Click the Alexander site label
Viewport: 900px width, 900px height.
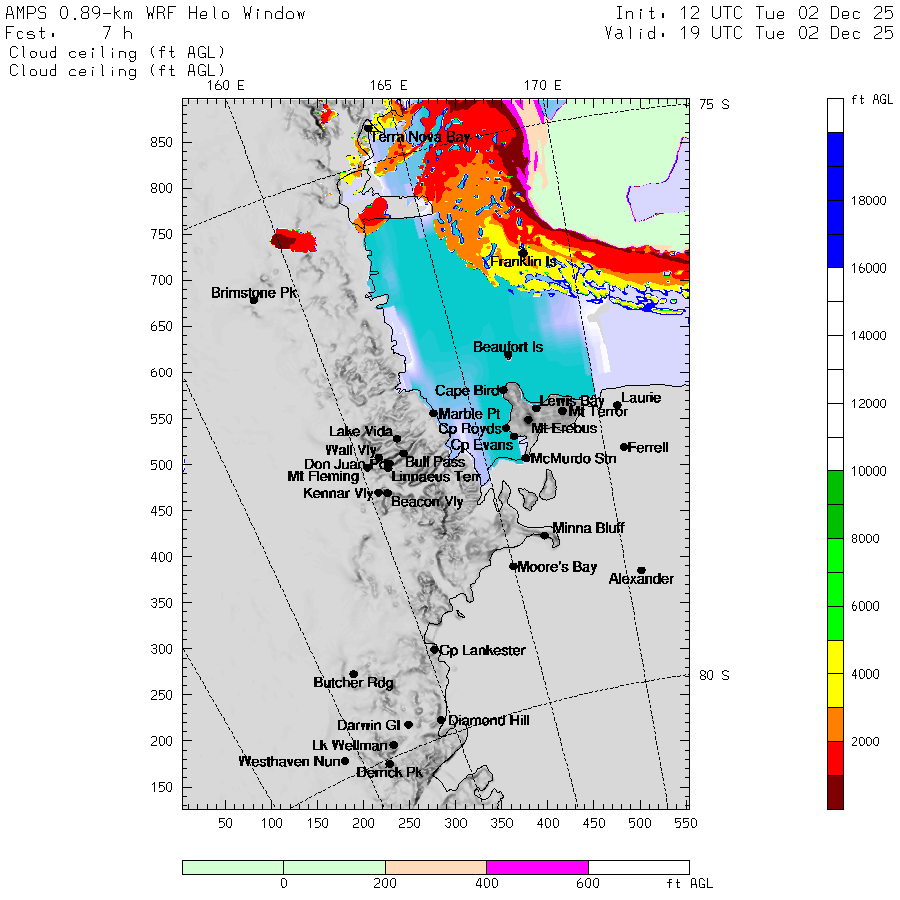click(x=641, y=579)
